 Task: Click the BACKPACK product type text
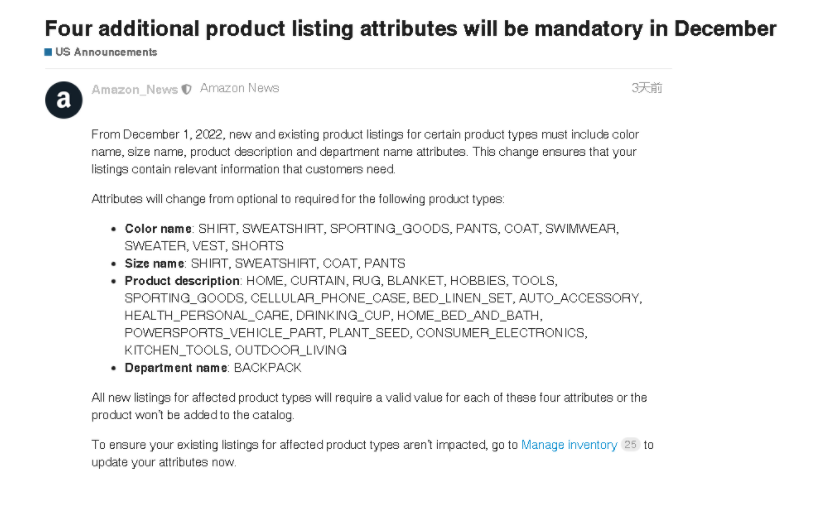267,368
